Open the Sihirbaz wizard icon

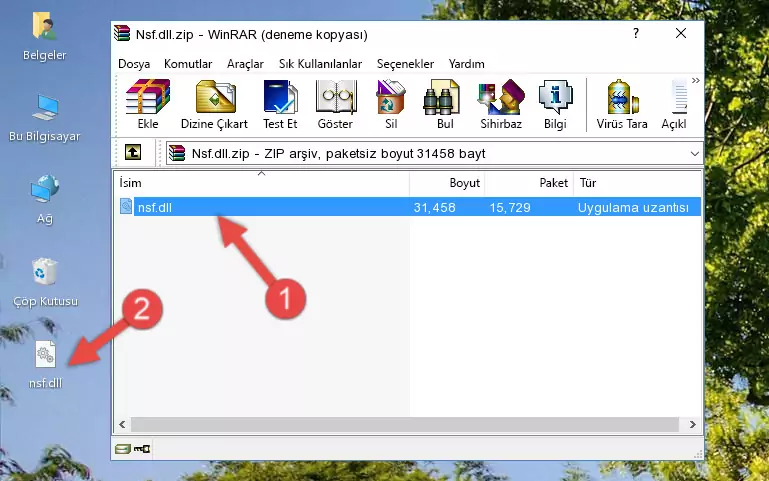[x=501, y=97]
